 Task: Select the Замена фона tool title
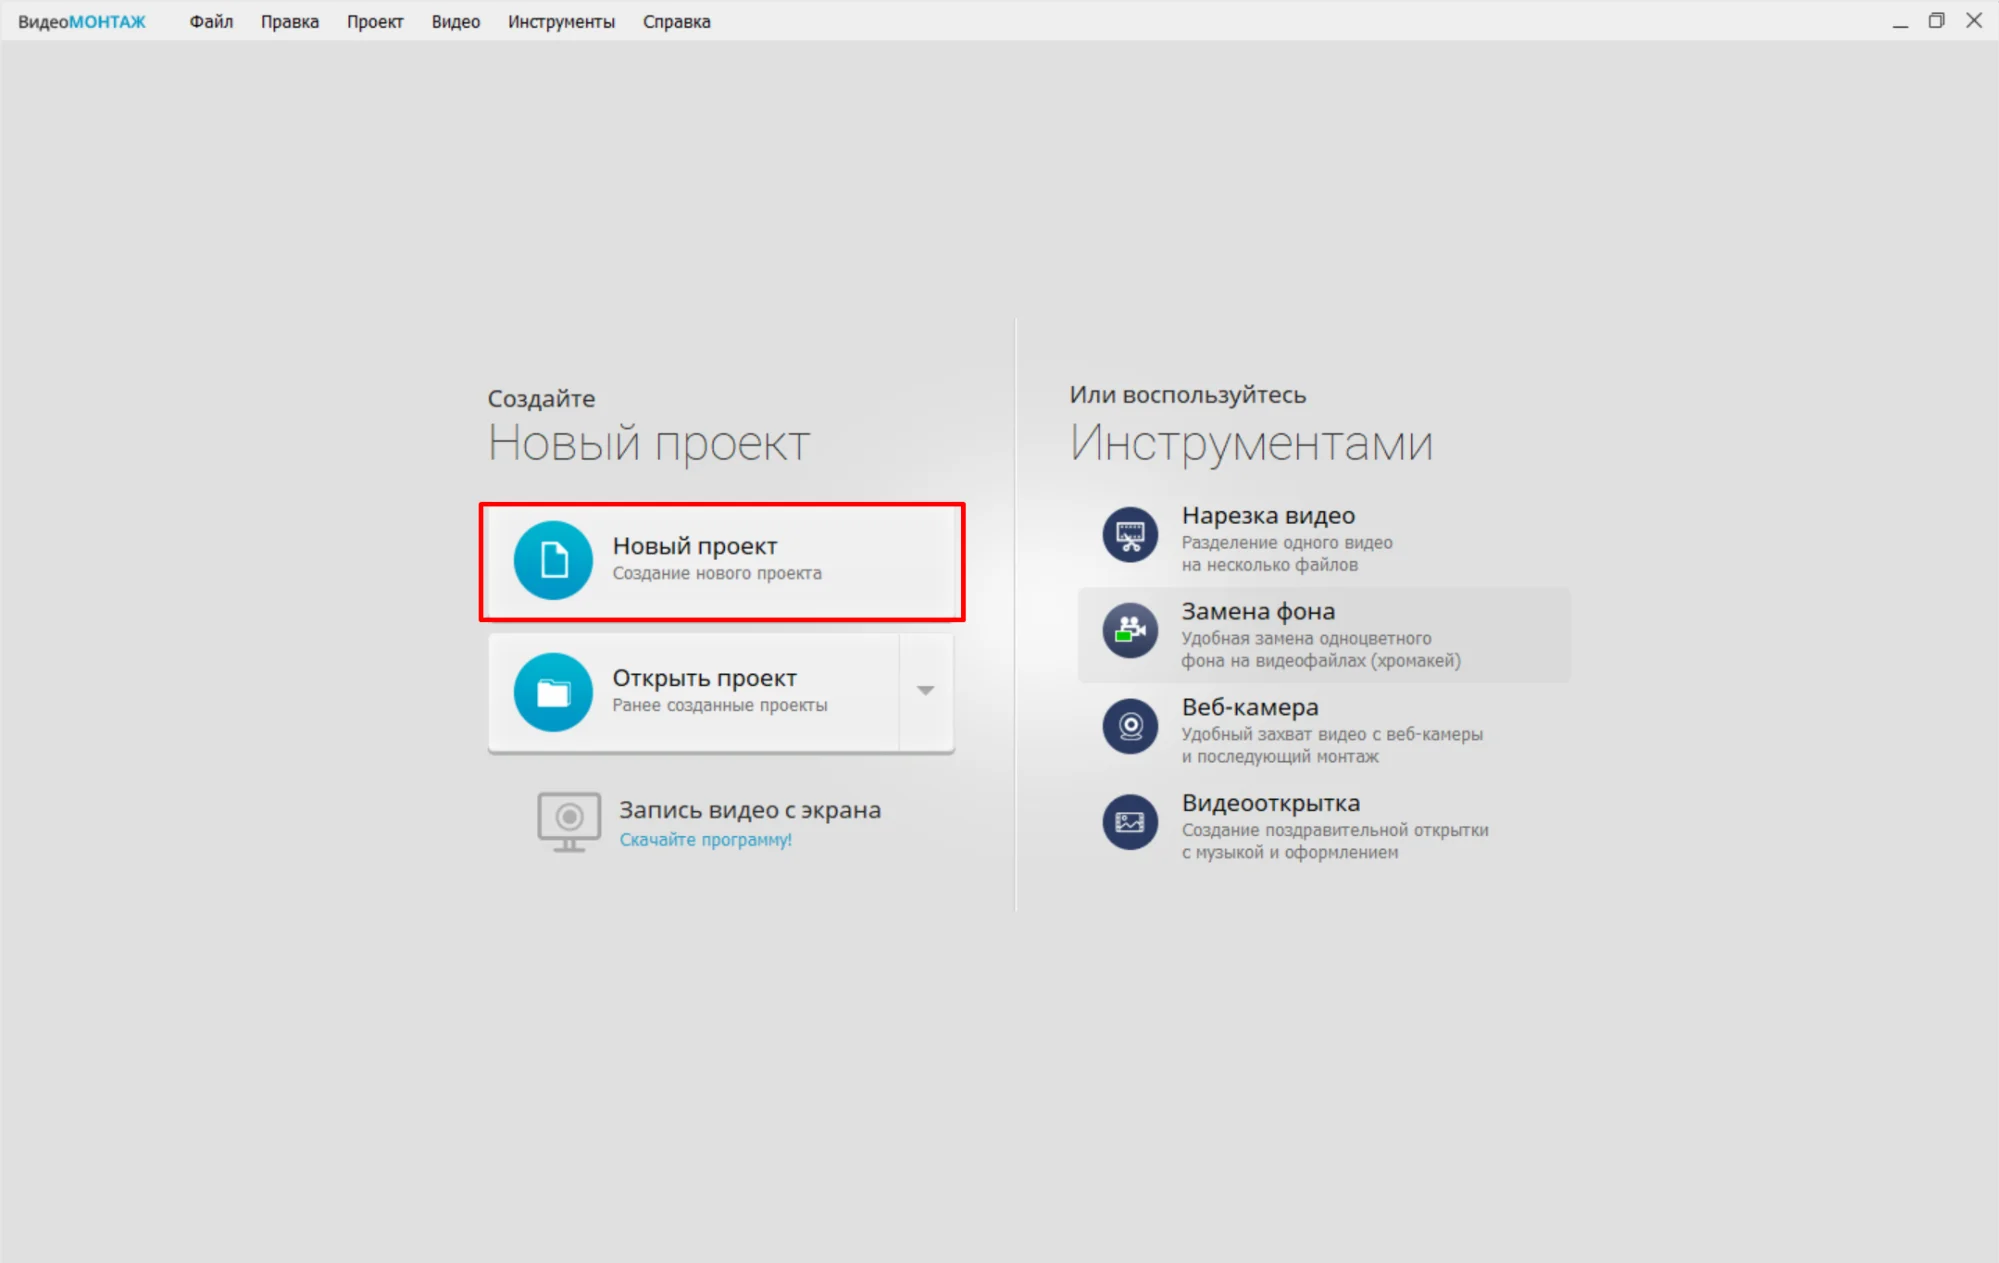pyautogui.click(x=1259, y=611)
